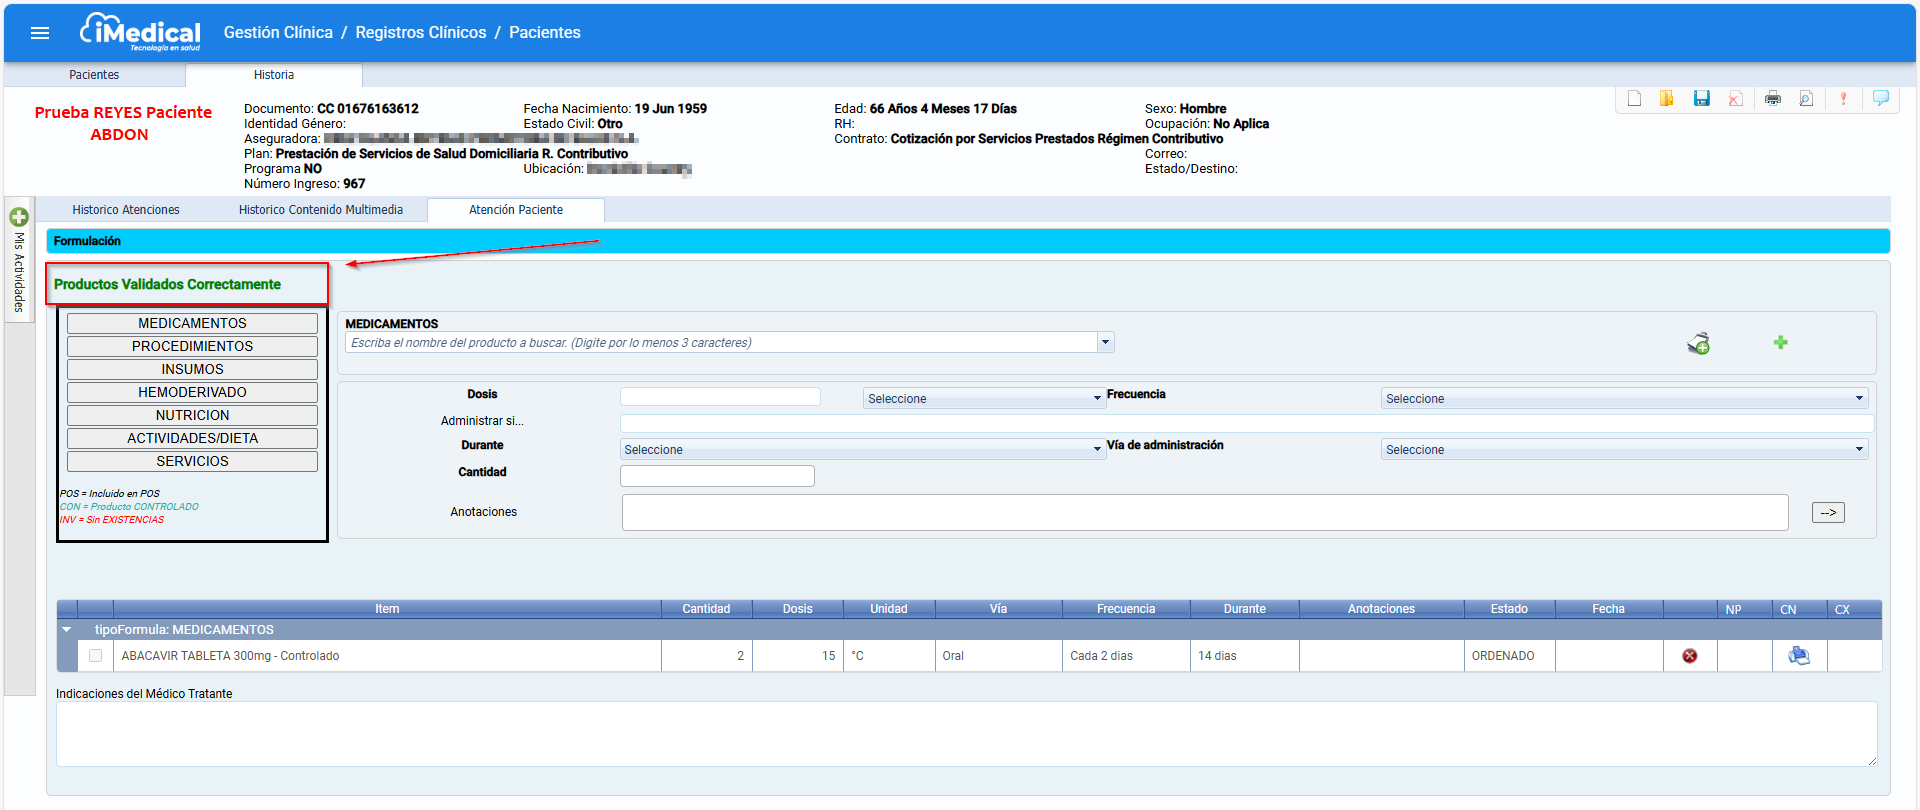
Task: Click the new blank document icon
Action: click(1634, 98)
